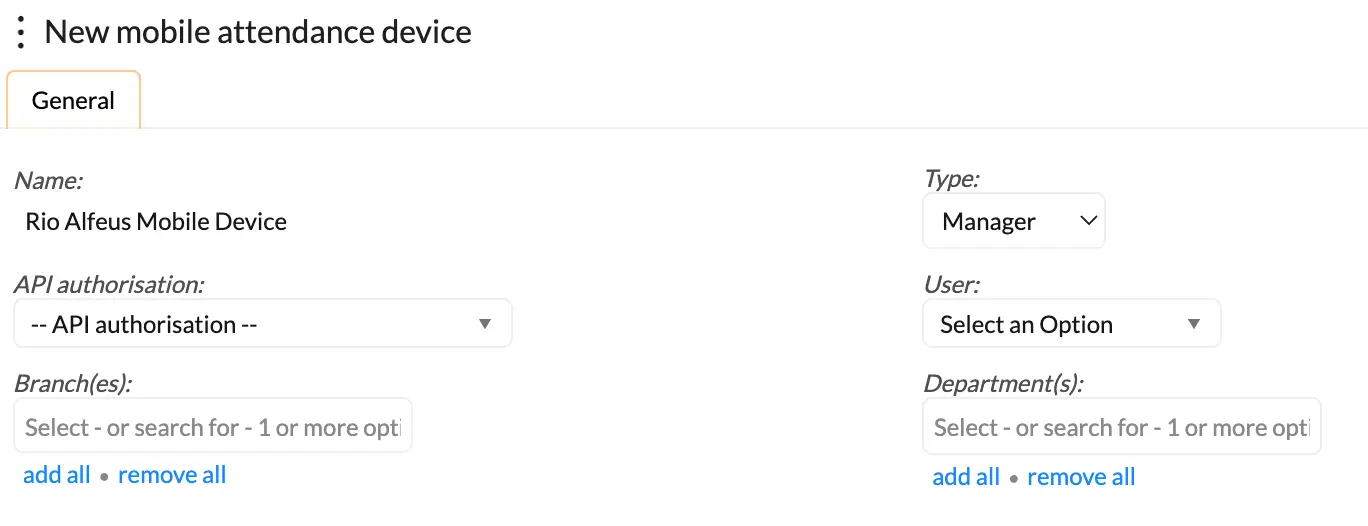The width and height of the screenshot is (1368, 526).
Task: Focus the Department(s) multi-select search box
Action: (x=1121, y=427)
